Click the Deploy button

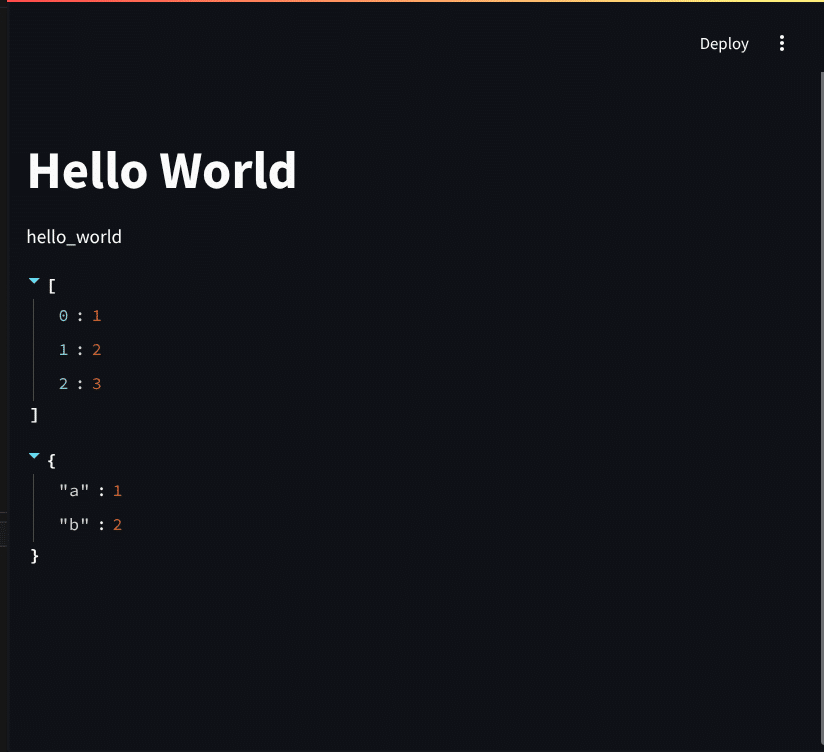click(723, 43)
